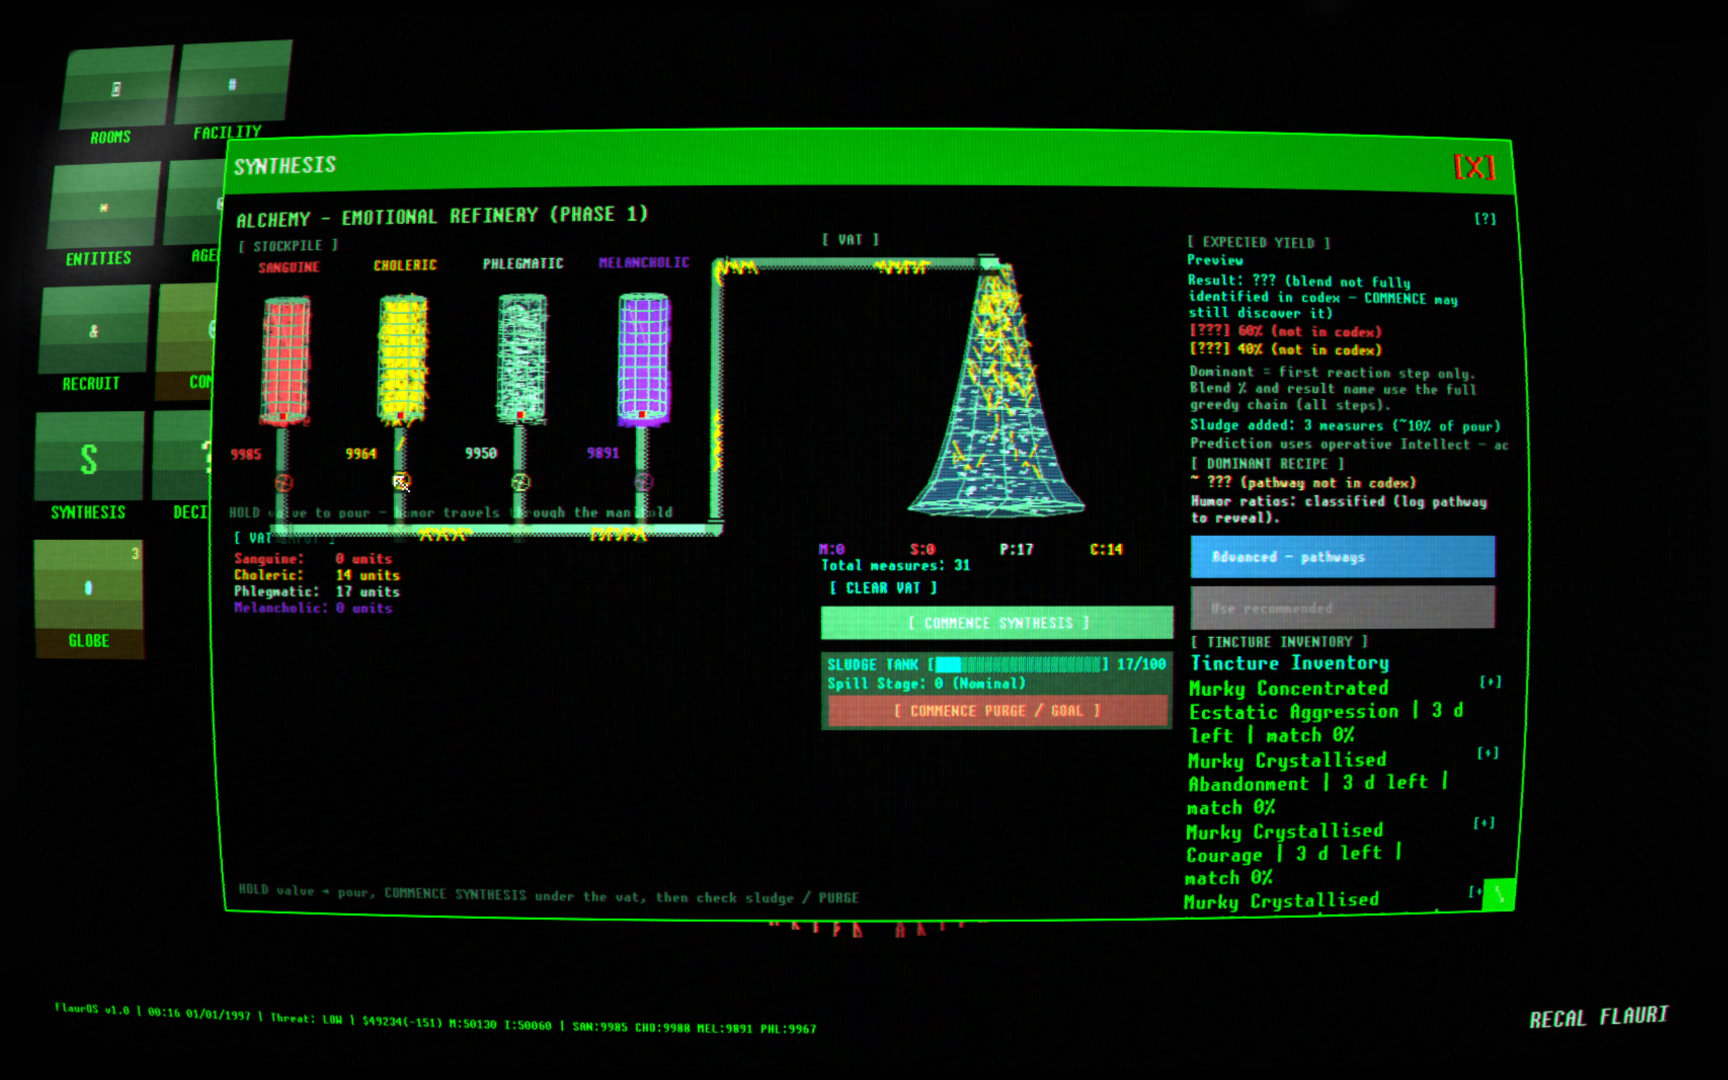Viewport: 1728px width, 1080px height.
Task: Open the ROOMS desktop icon
Action: pos(114,100)
